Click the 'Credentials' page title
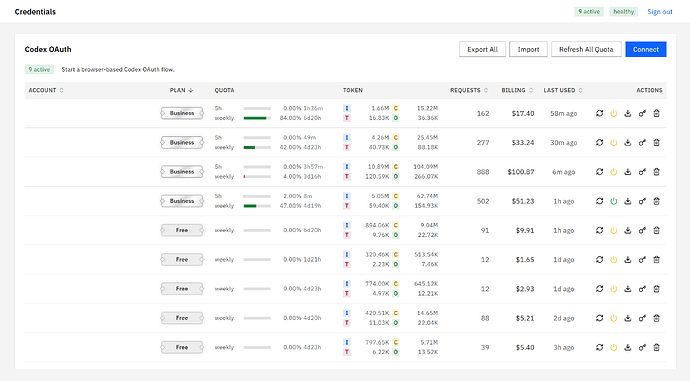 pos(35,12)
